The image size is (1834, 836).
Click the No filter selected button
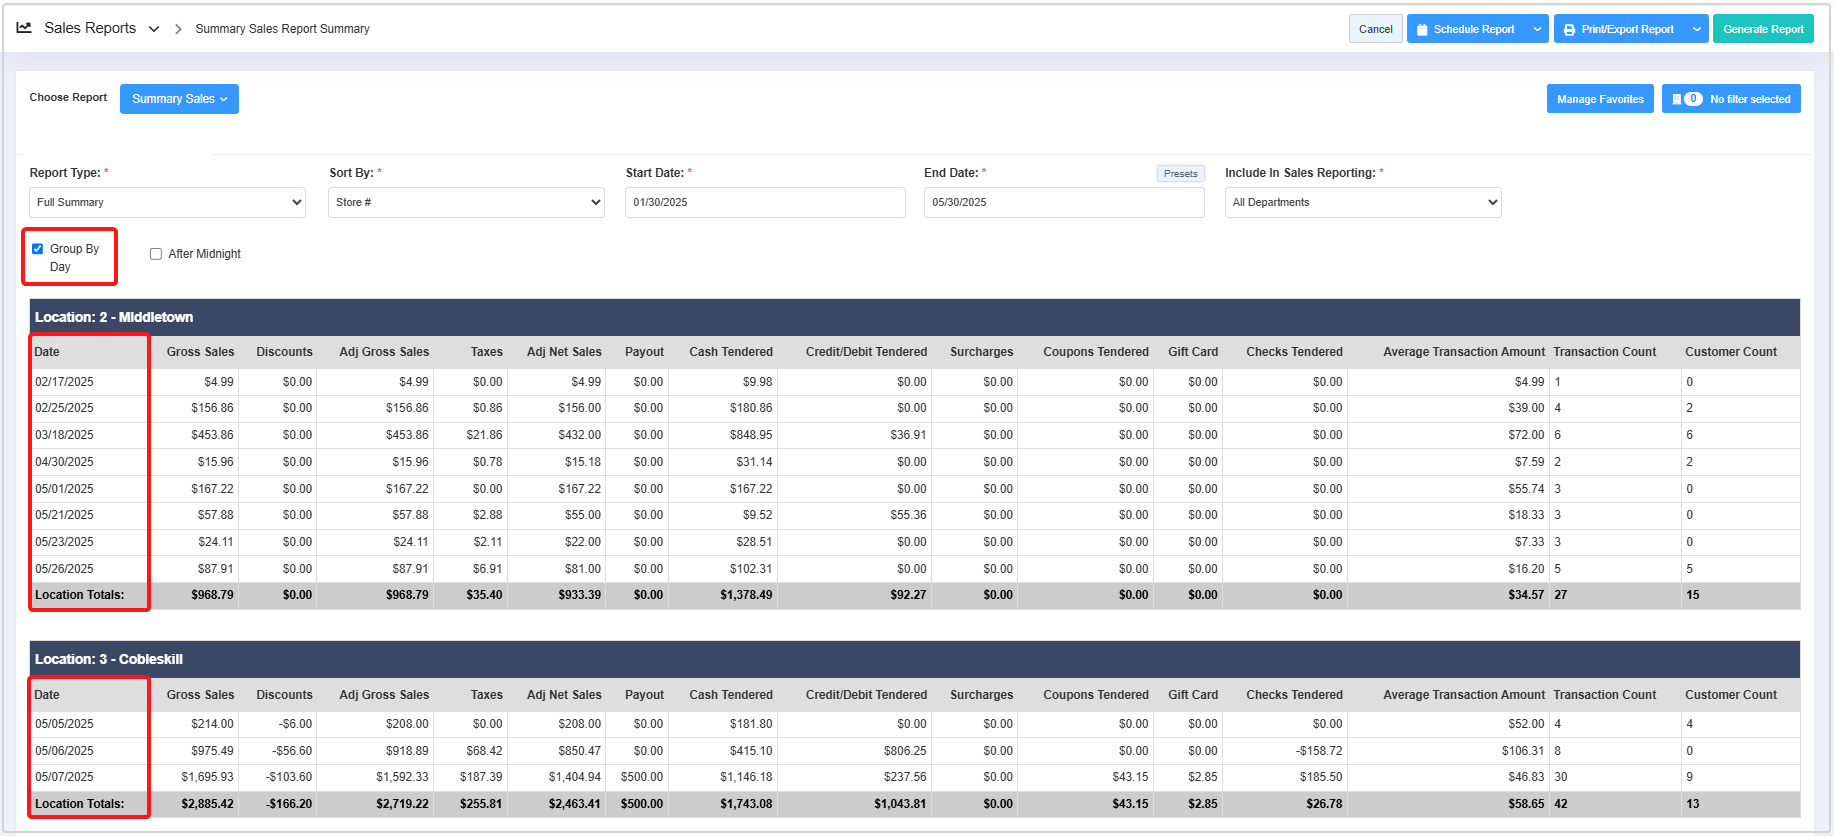[1731, 99]
